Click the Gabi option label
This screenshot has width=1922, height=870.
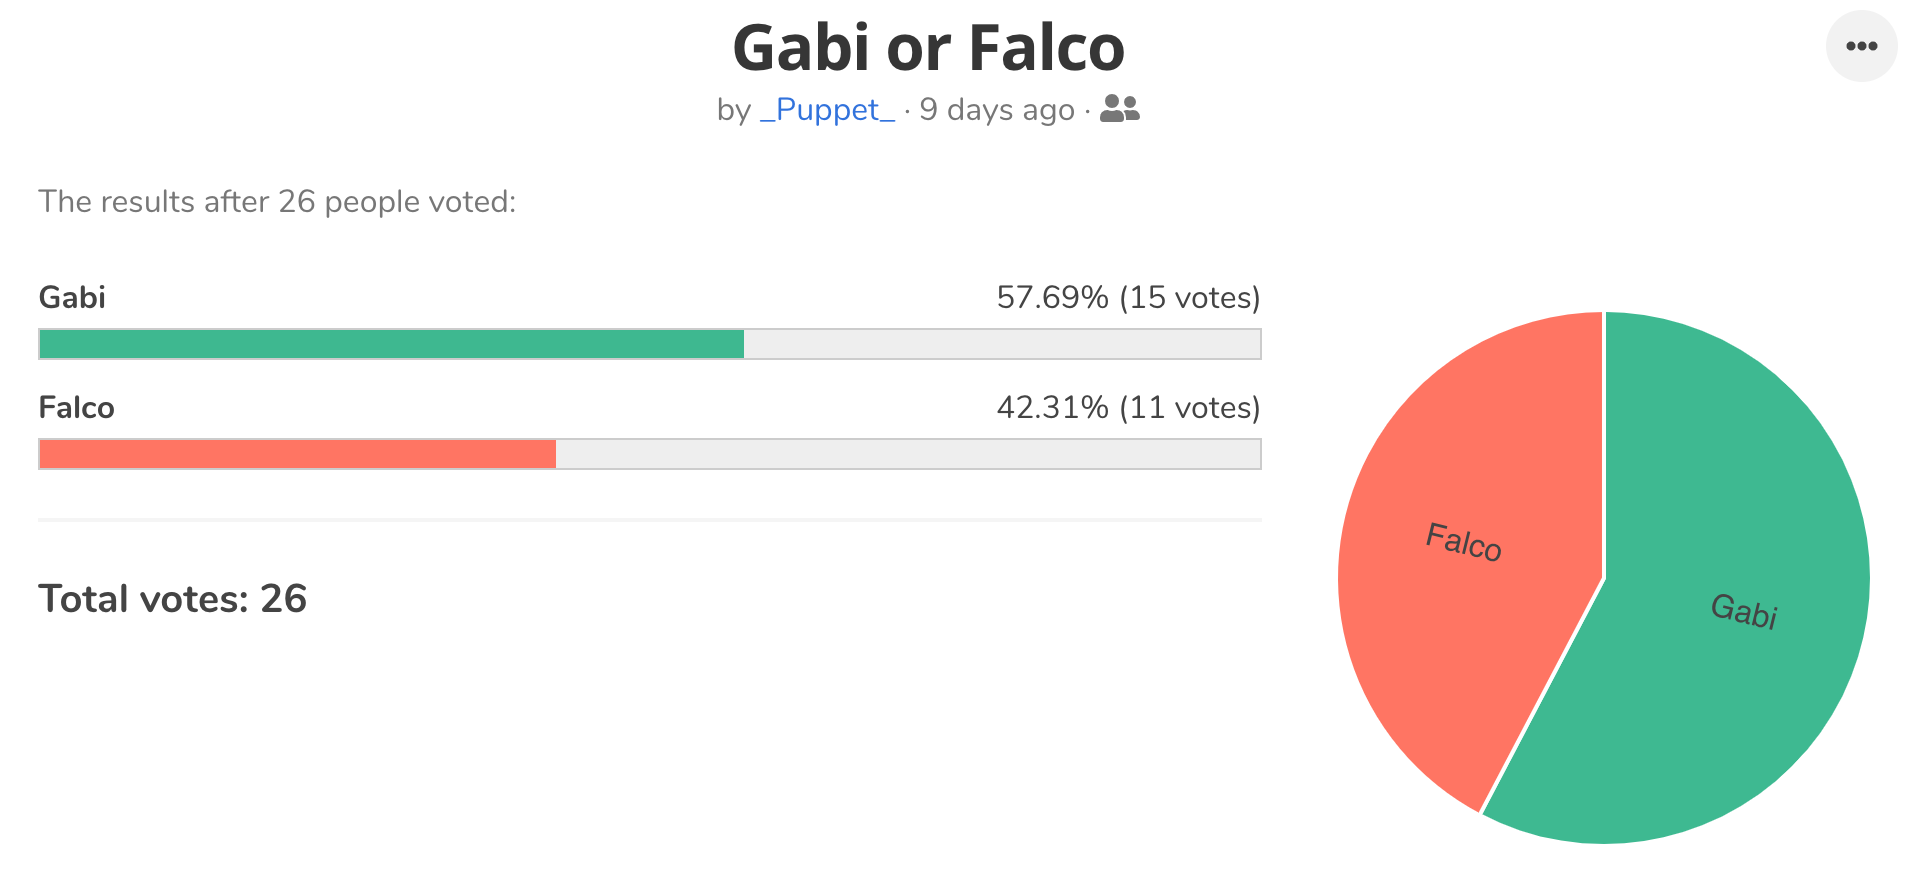pos(72,297)
